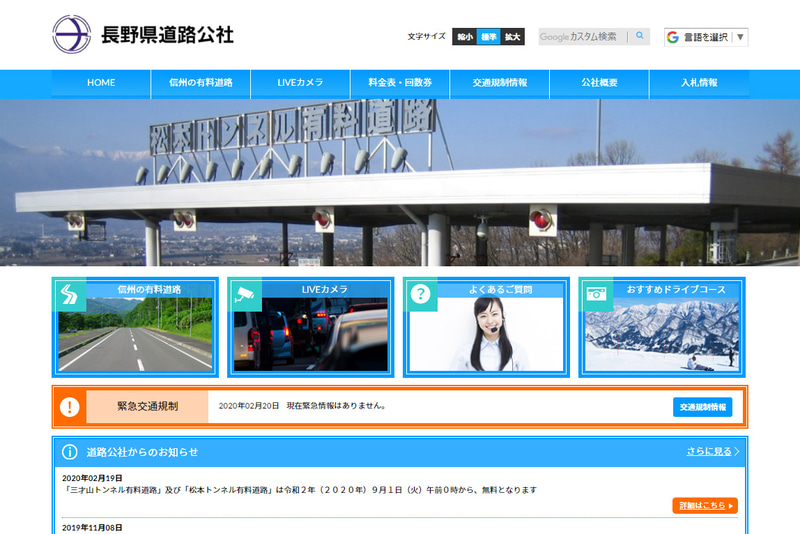Set text size to 縮小
Screen dimensions: 800x534
pos(464,37)
